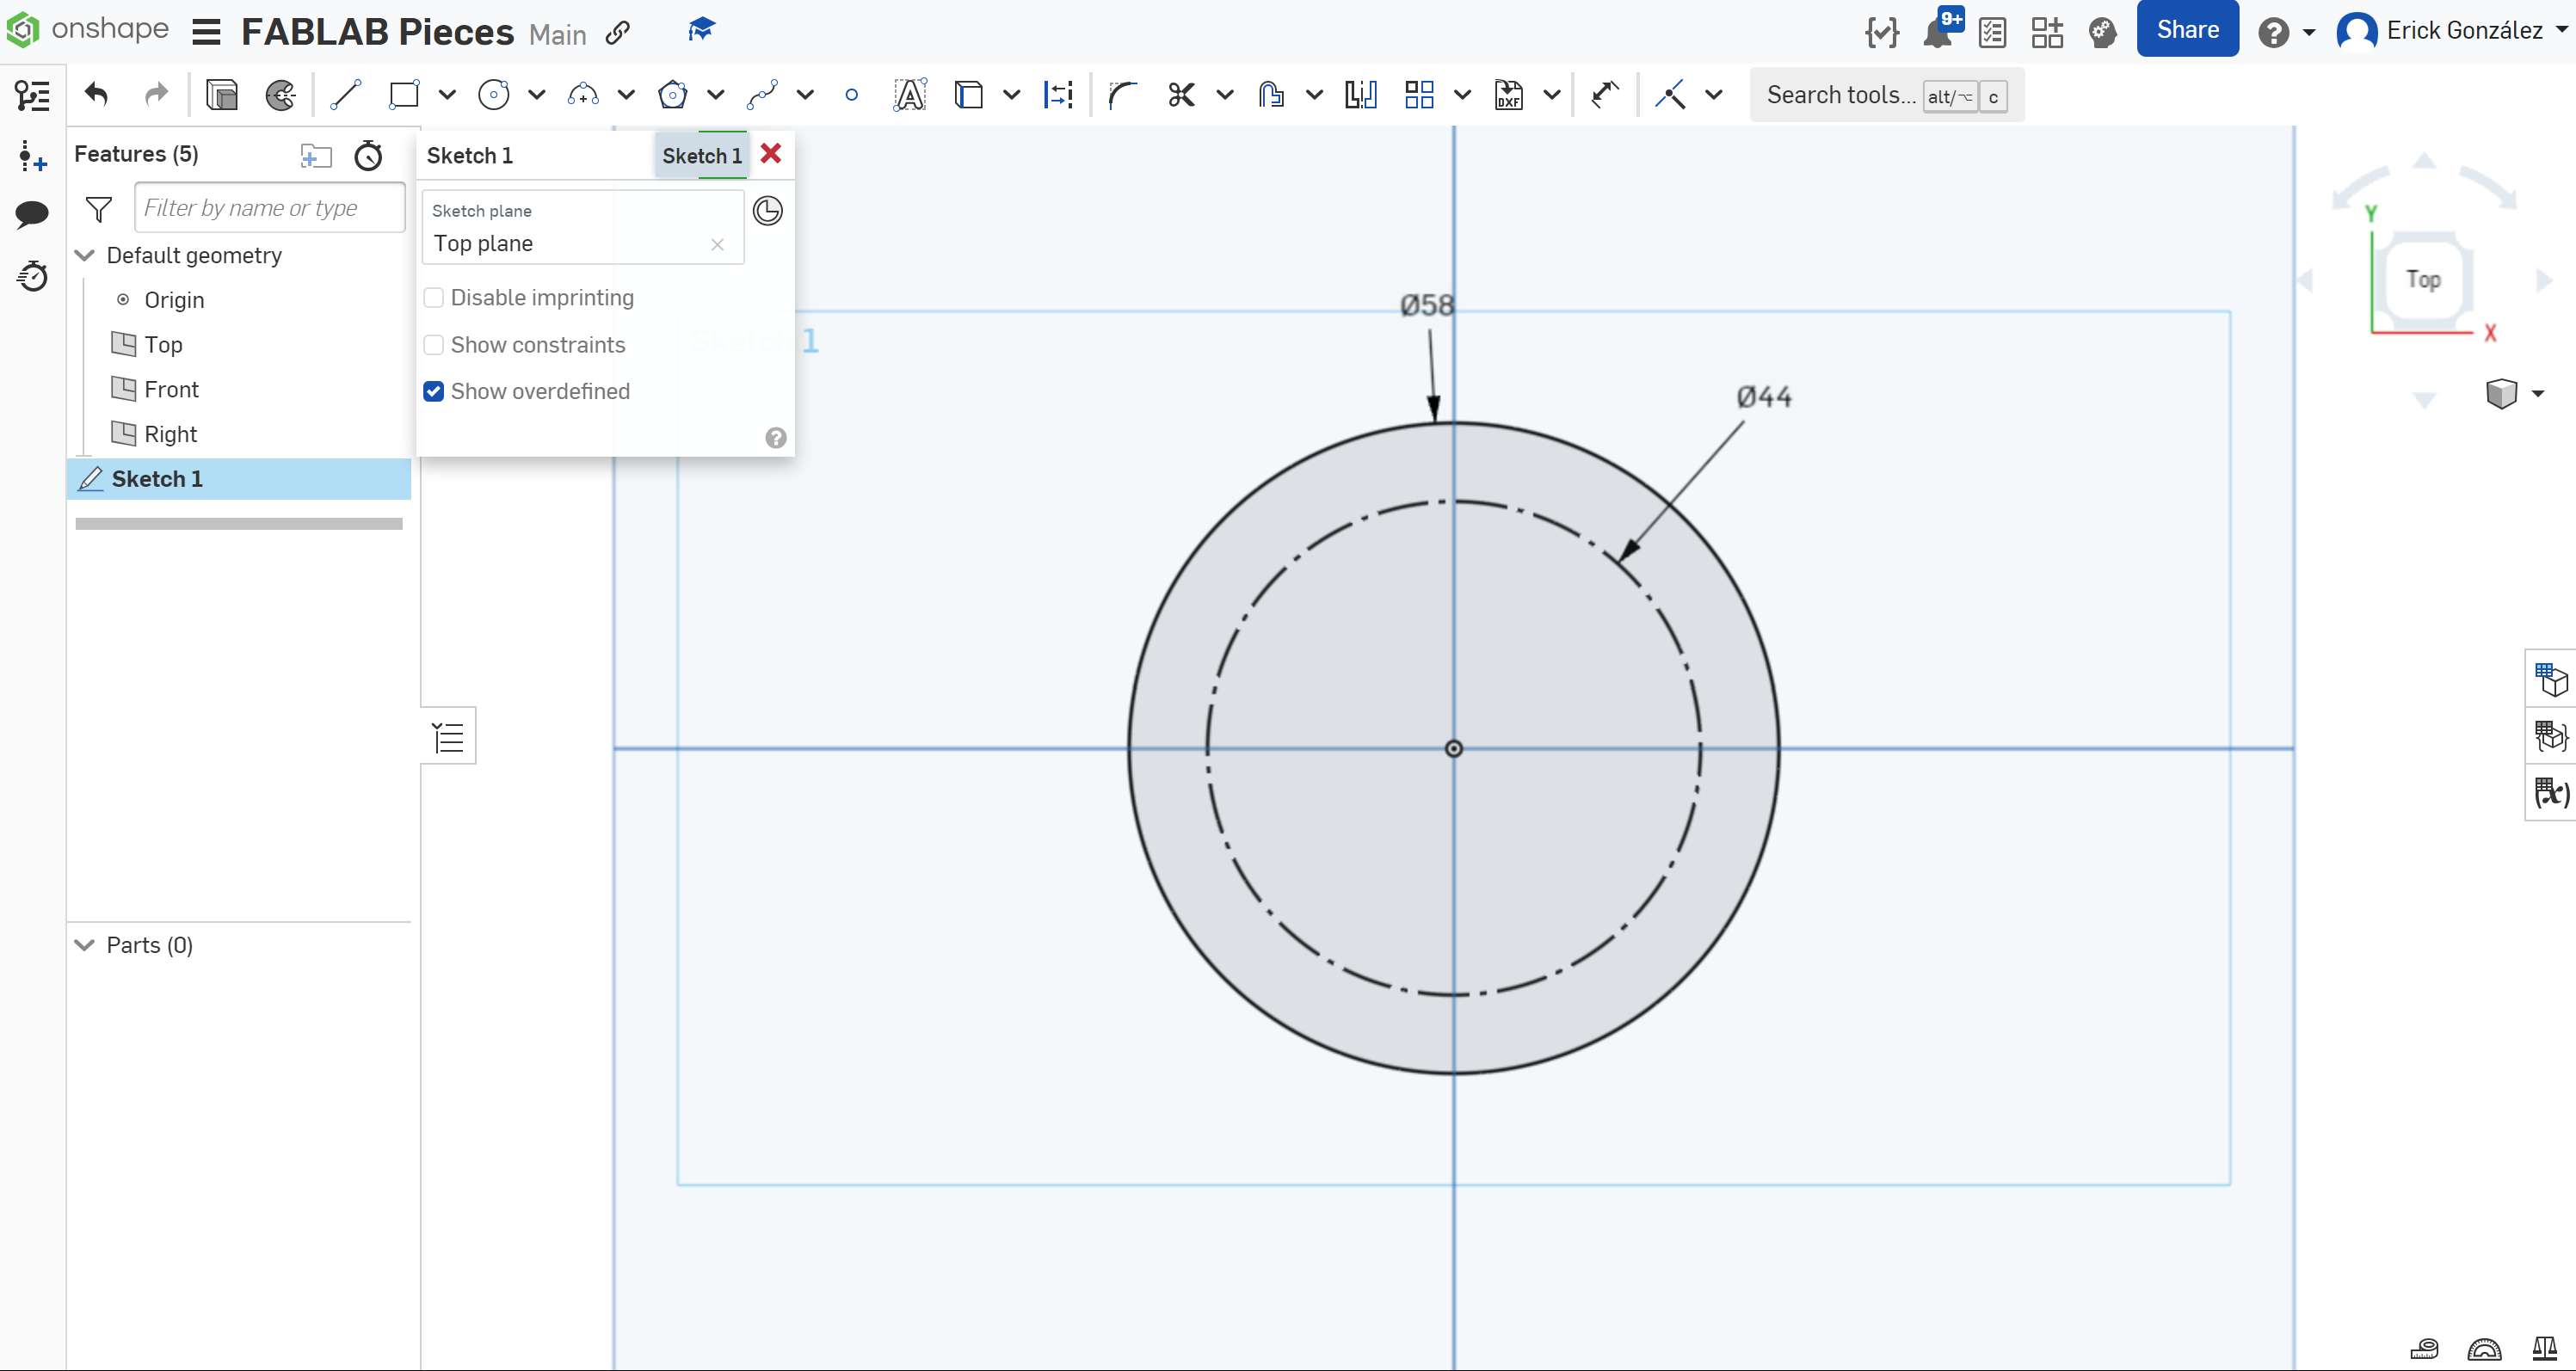
Task: Click in the Filter by name field
Action: click(270, 208)
